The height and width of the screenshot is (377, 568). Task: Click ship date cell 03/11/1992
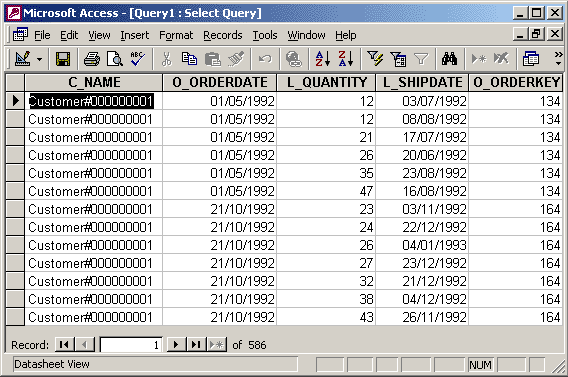422,209
